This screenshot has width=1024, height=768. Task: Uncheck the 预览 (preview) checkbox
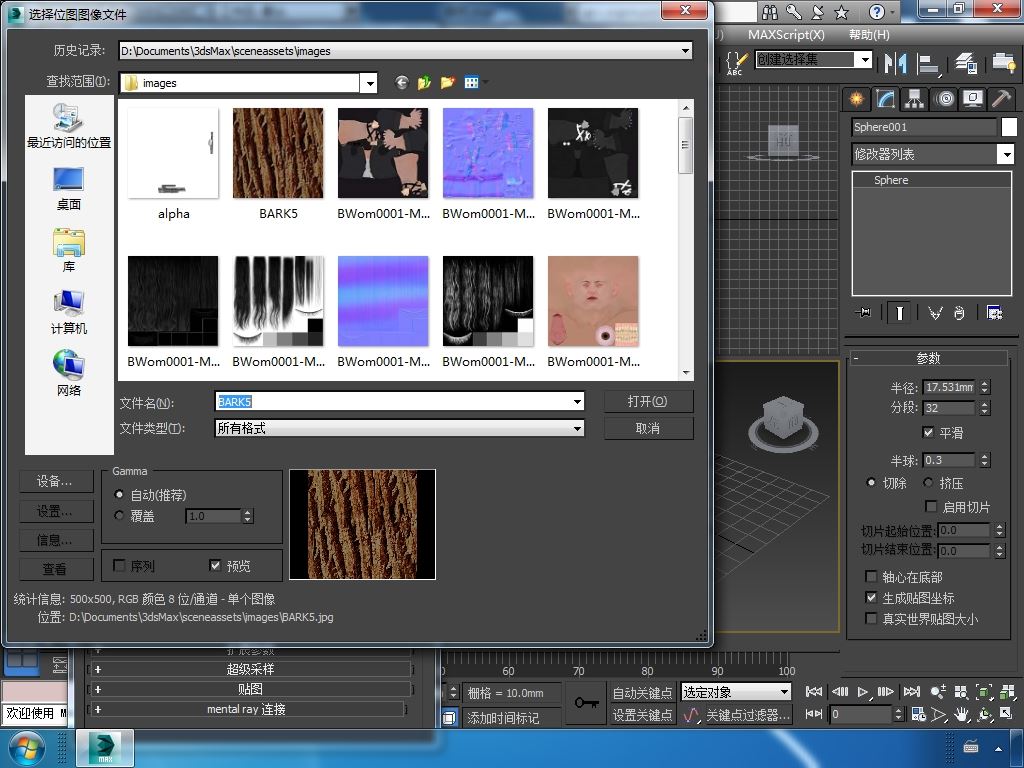coord(215,566)
